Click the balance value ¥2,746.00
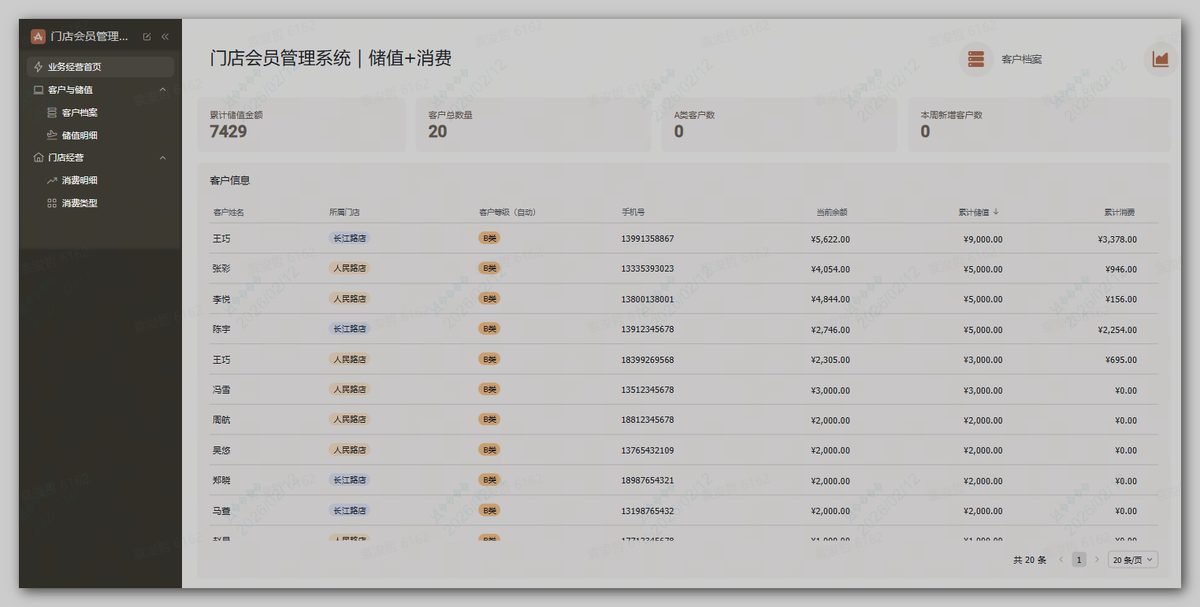 click(x=830, y=330)
